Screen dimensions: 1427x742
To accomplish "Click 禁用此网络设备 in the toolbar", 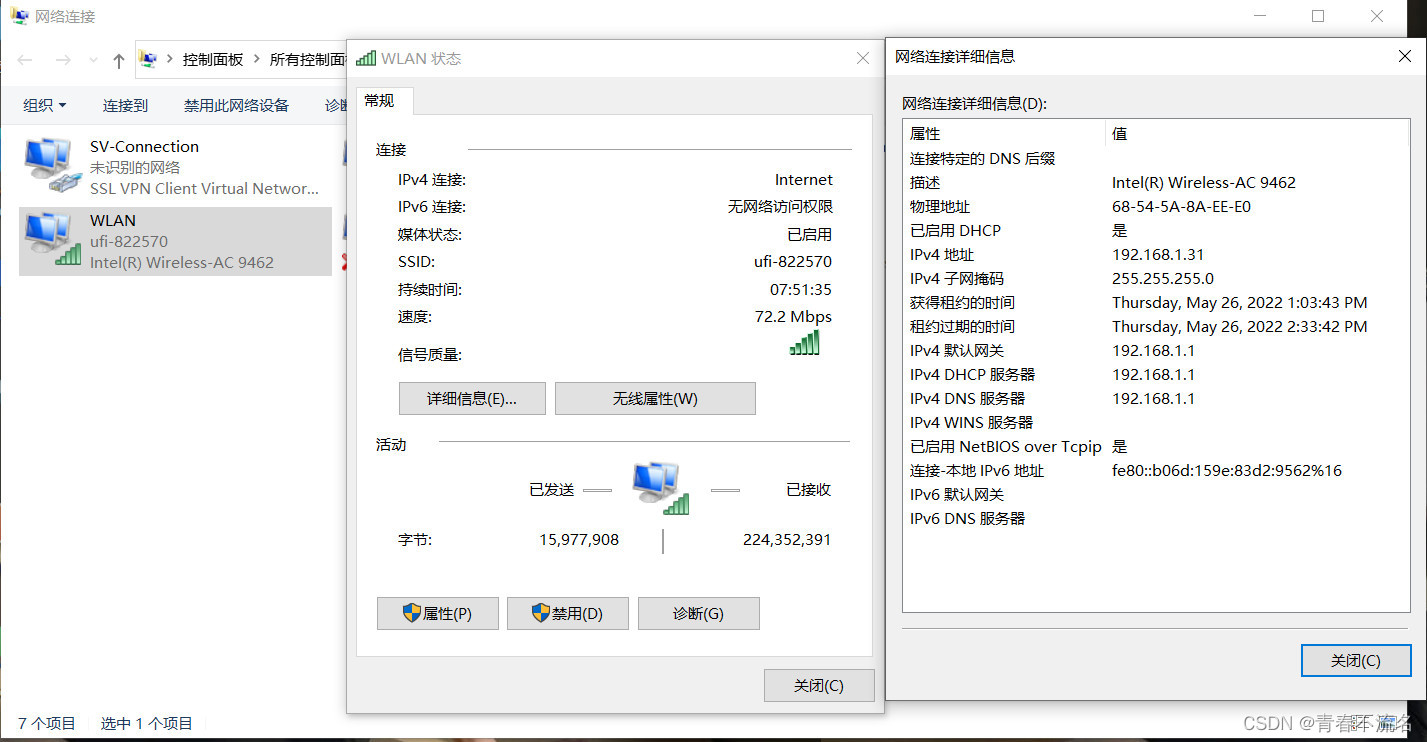I will tap(236, 104).
